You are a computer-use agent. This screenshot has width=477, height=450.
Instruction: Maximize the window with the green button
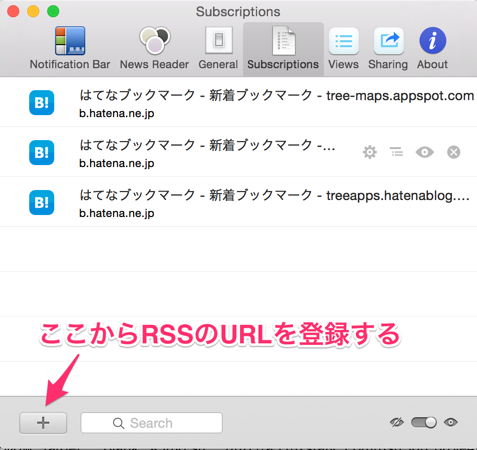tap(53, 11)
